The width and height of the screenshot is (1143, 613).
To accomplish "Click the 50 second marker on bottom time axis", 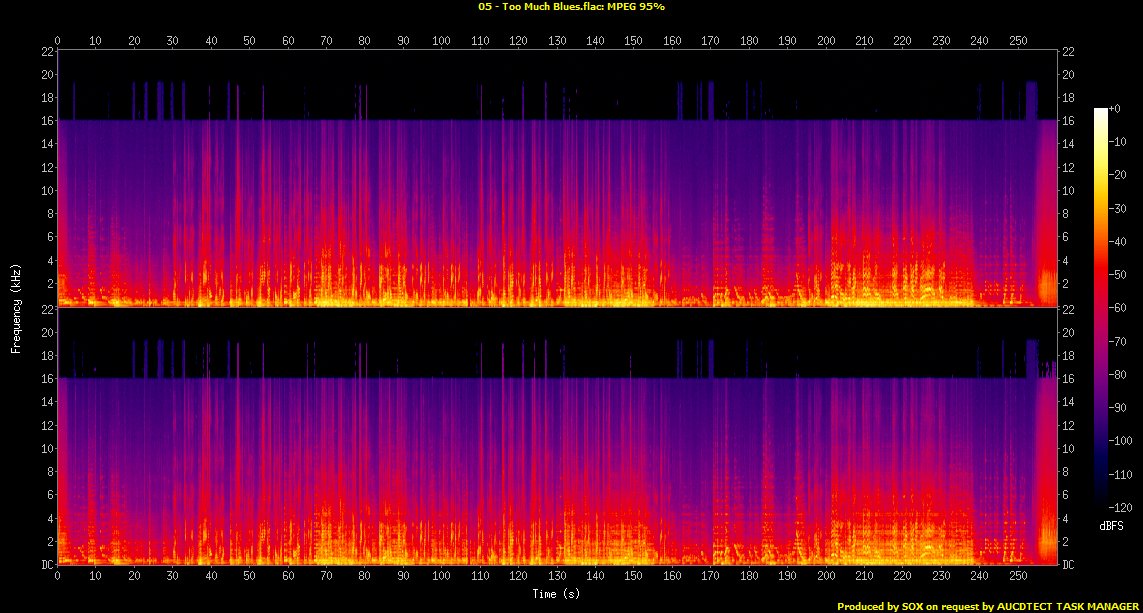I will 250,576.
